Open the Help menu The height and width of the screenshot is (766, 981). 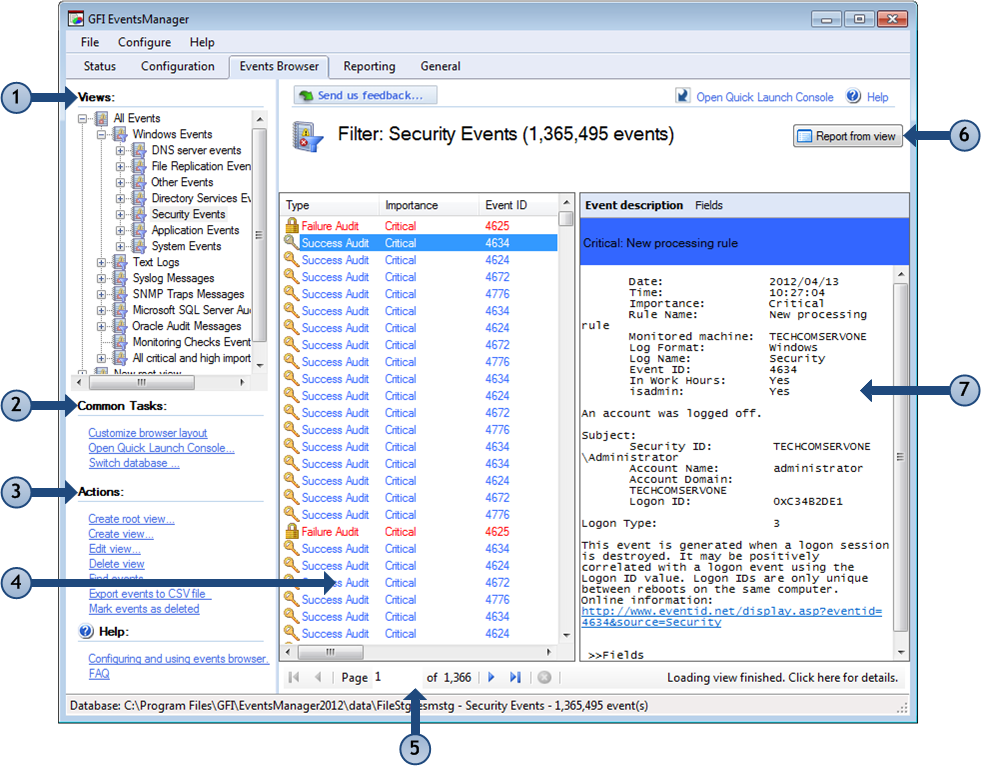pyautogui.click(x=202, y=42)
